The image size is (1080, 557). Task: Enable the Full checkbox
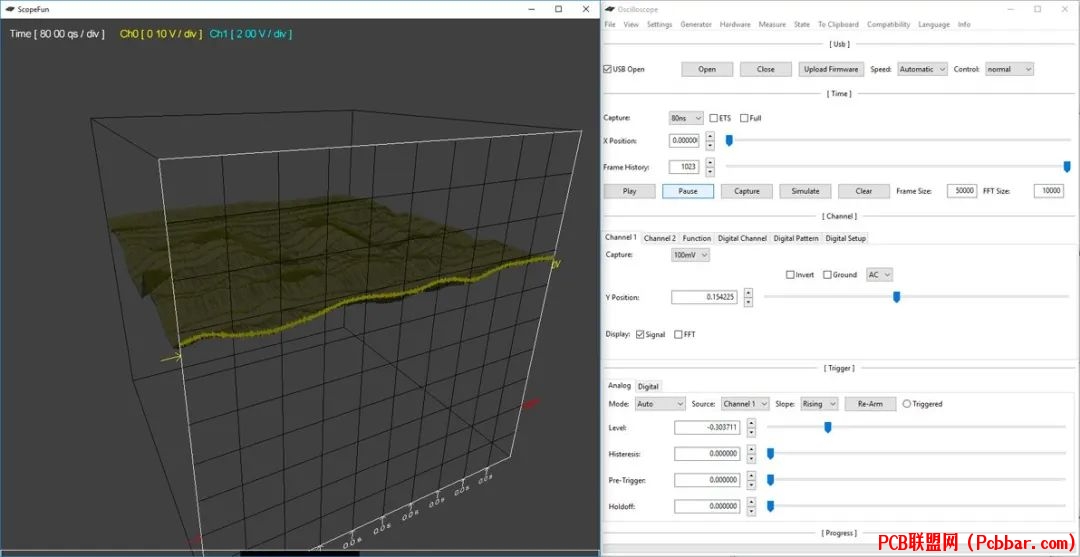click(744, 118)
